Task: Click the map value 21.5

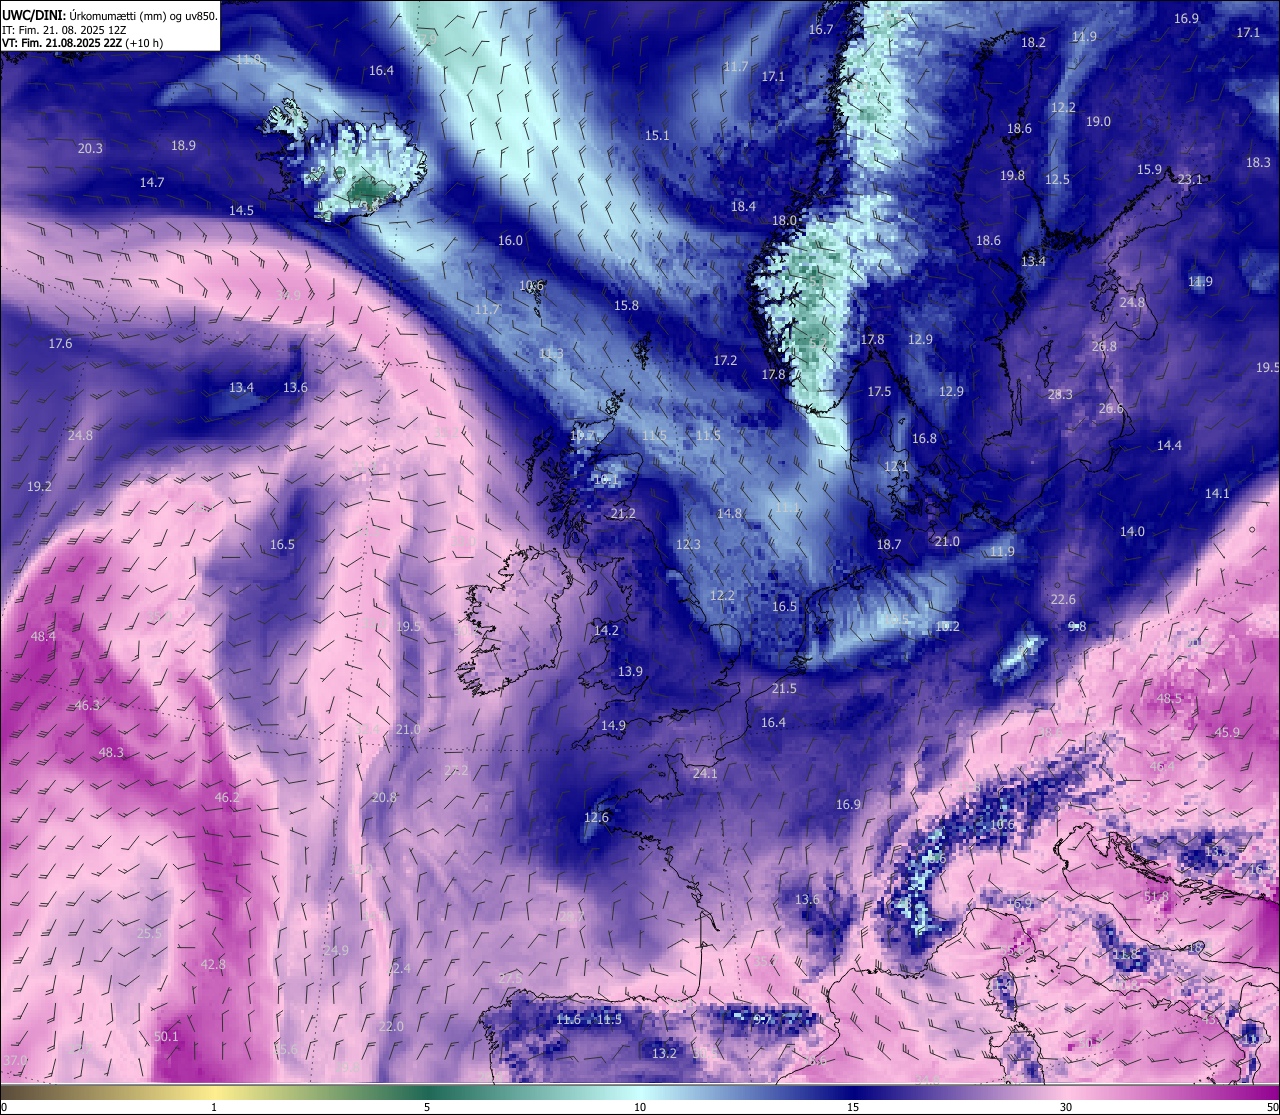Action: pos(784,688)
